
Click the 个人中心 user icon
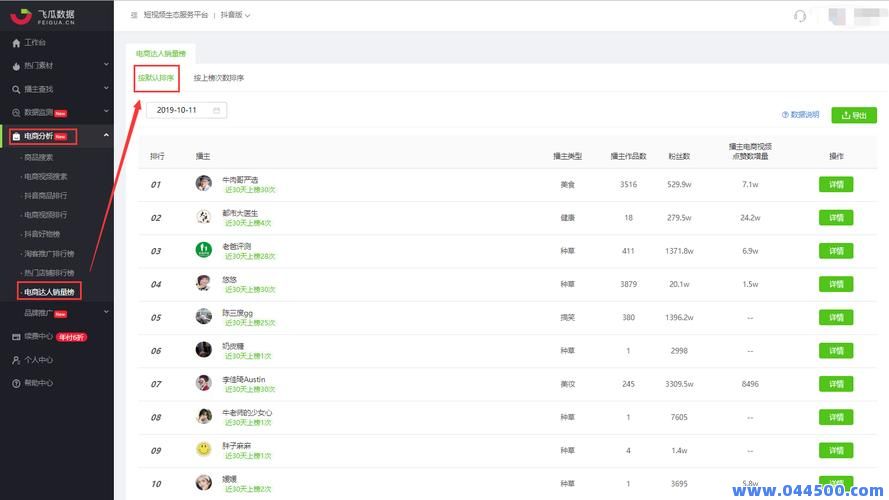[x=16, y=360]
